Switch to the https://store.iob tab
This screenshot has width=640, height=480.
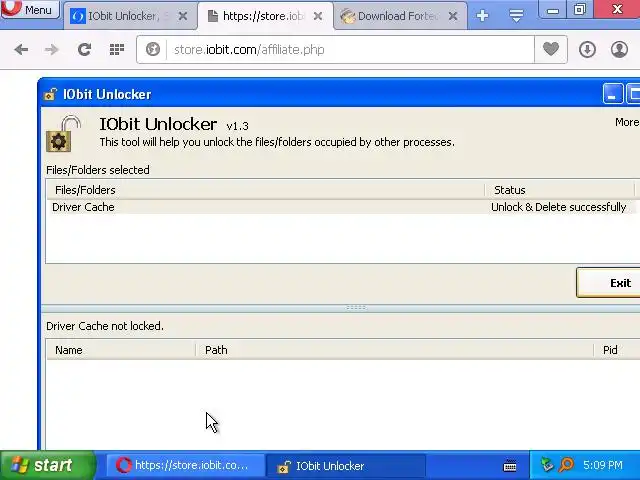pyautogui.click(x=261, y=16)
